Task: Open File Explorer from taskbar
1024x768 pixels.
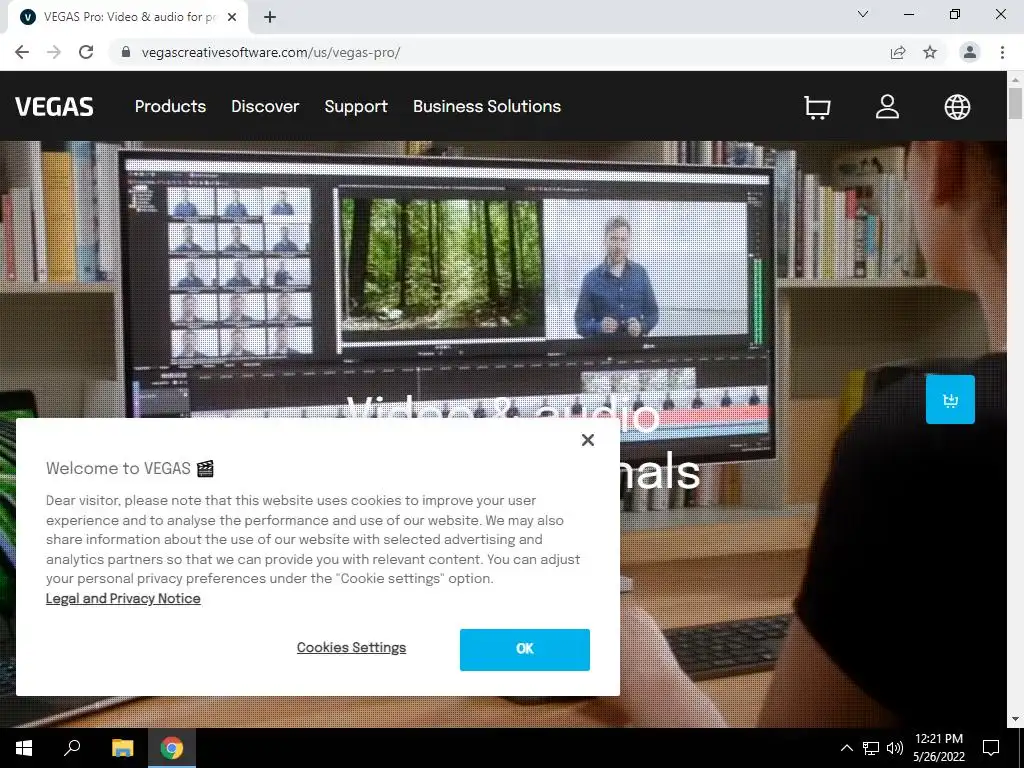Action: click(x=122, y=748)
